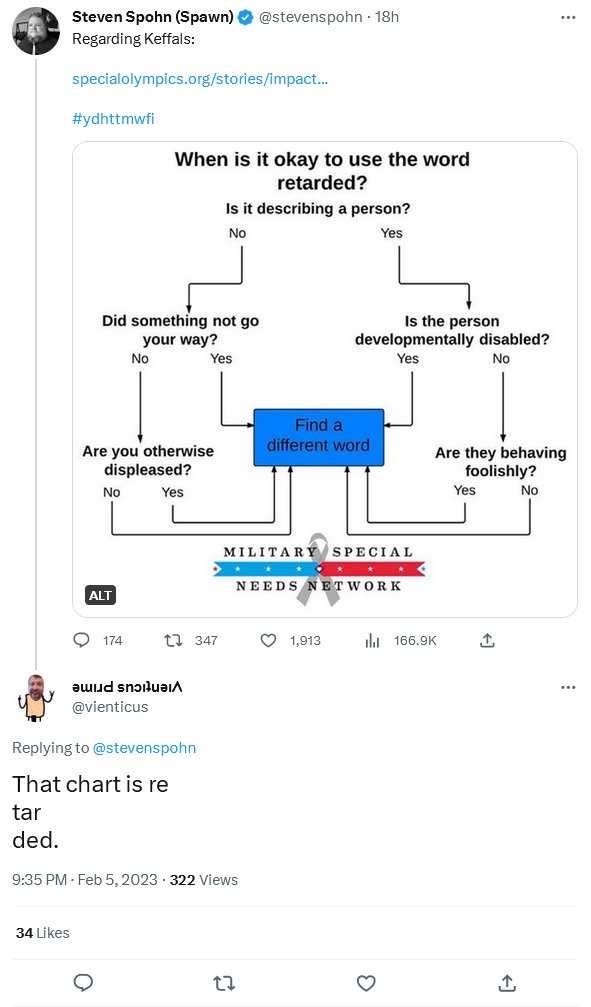Share the vienticus reply with bottom share icon
The height and width of the screenshot is (1007, 591).
[507, 983]
